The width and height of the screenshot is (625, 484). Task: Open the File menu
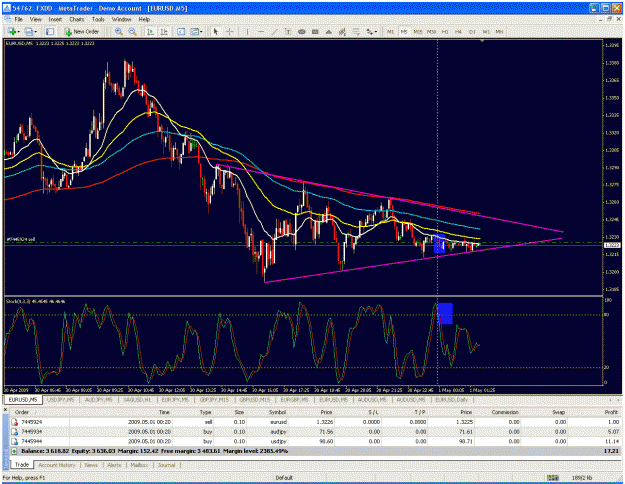coord(18,19)
